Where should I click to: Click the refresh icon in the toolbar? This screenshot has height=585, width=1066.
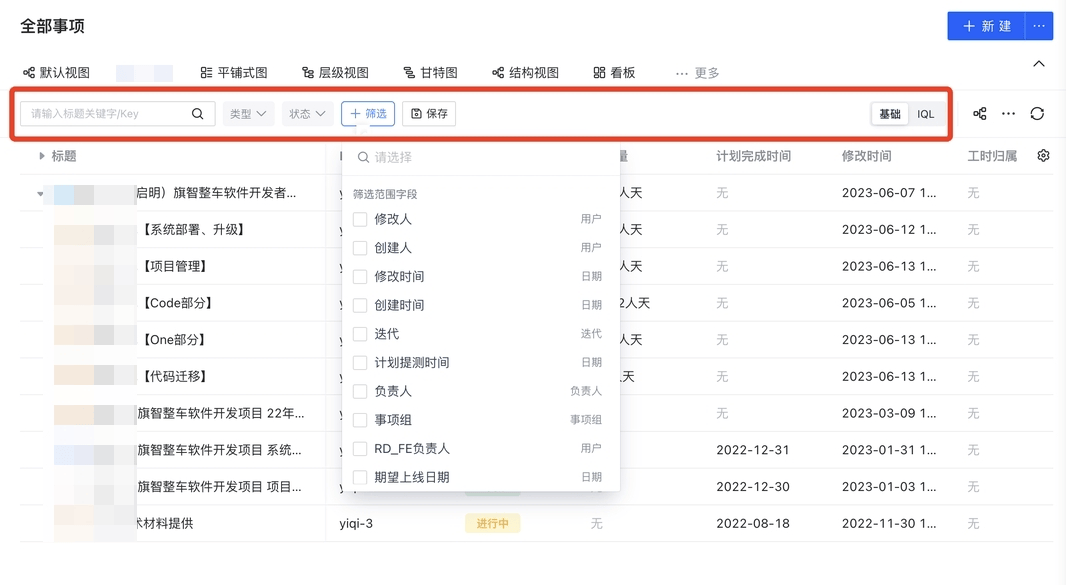[x=1037, y=114]
